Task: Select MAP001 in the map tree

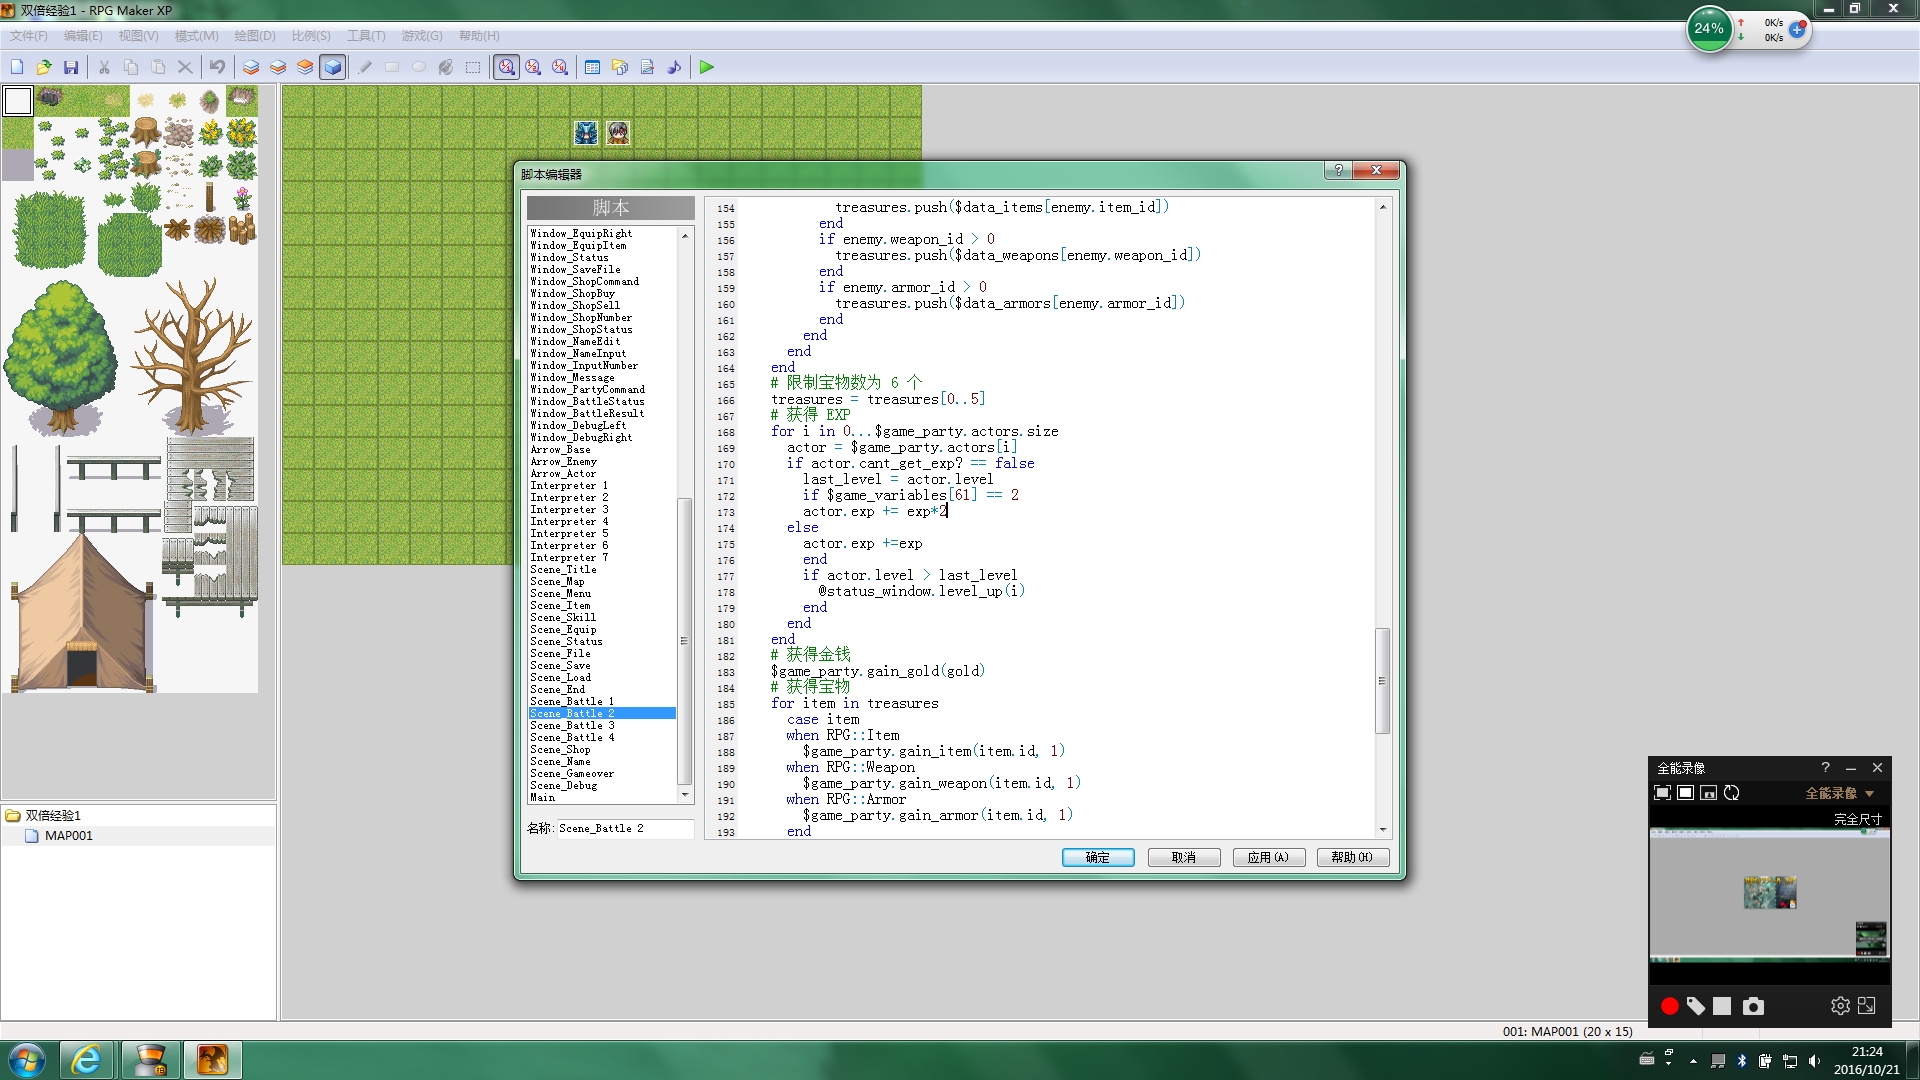Action: coord(69,836)
